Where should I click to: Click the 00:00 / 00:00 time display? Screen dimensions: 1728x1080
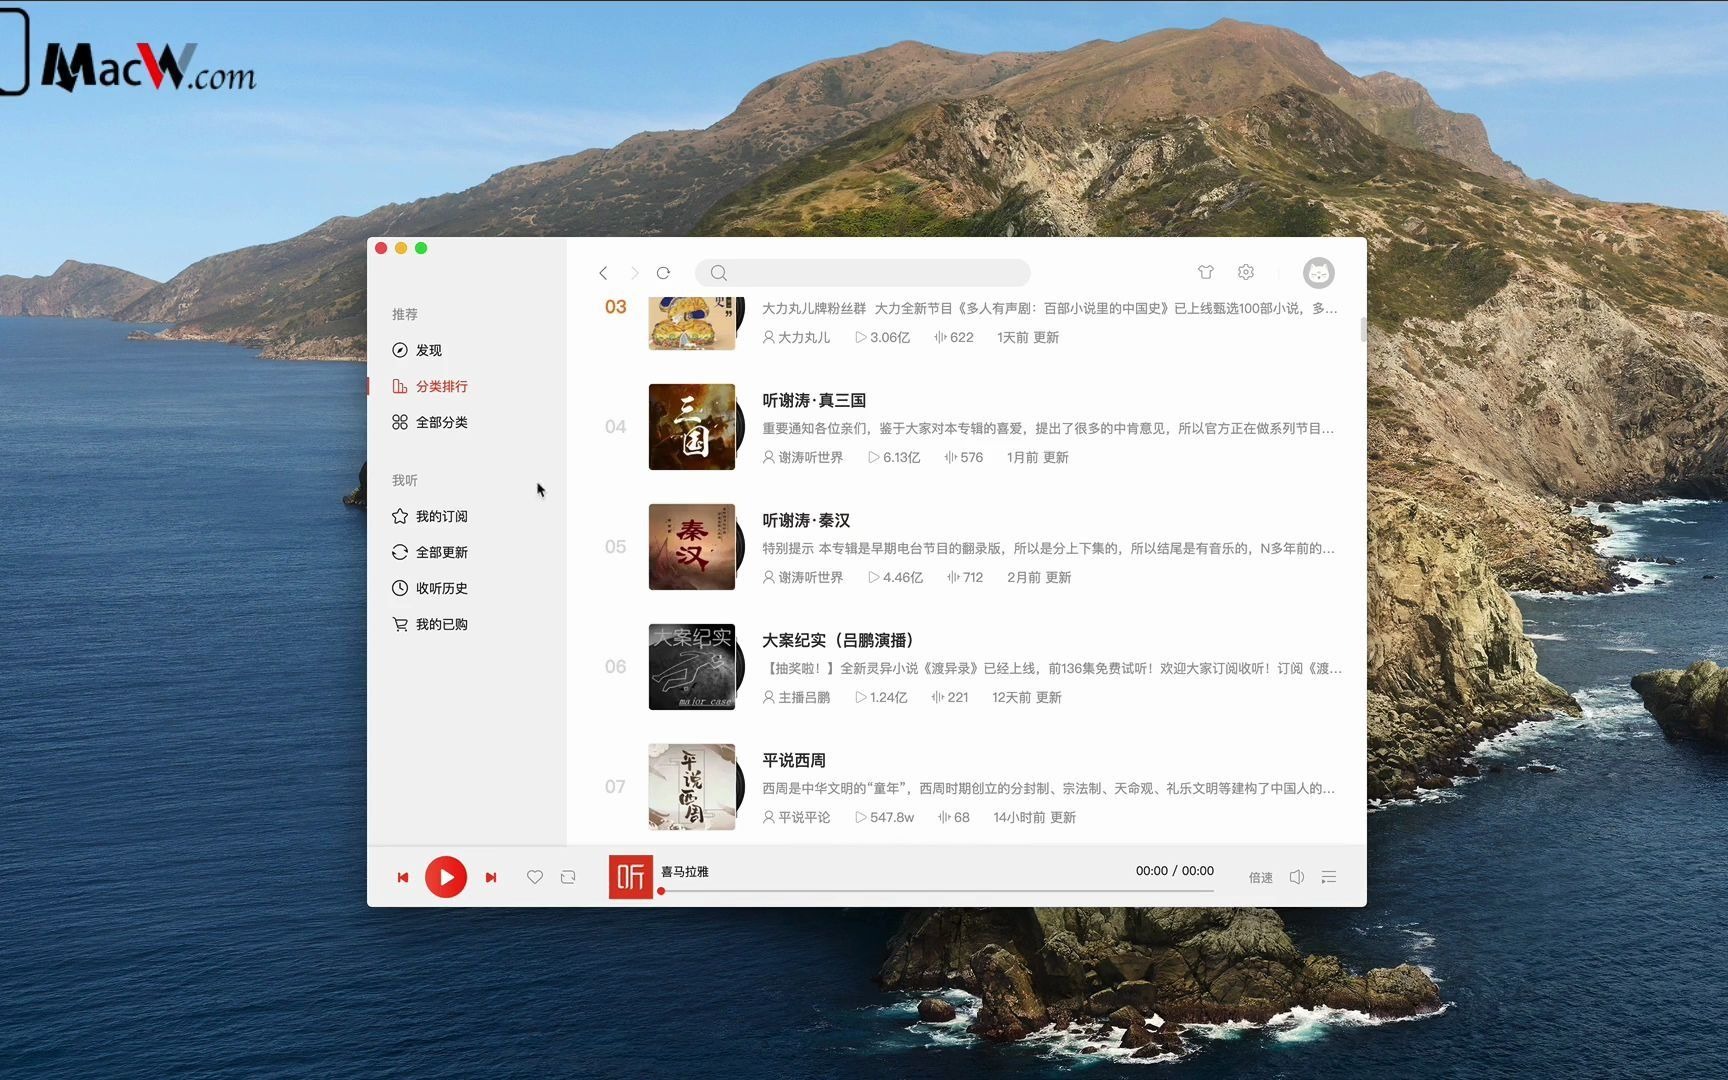click(1175, 871)
